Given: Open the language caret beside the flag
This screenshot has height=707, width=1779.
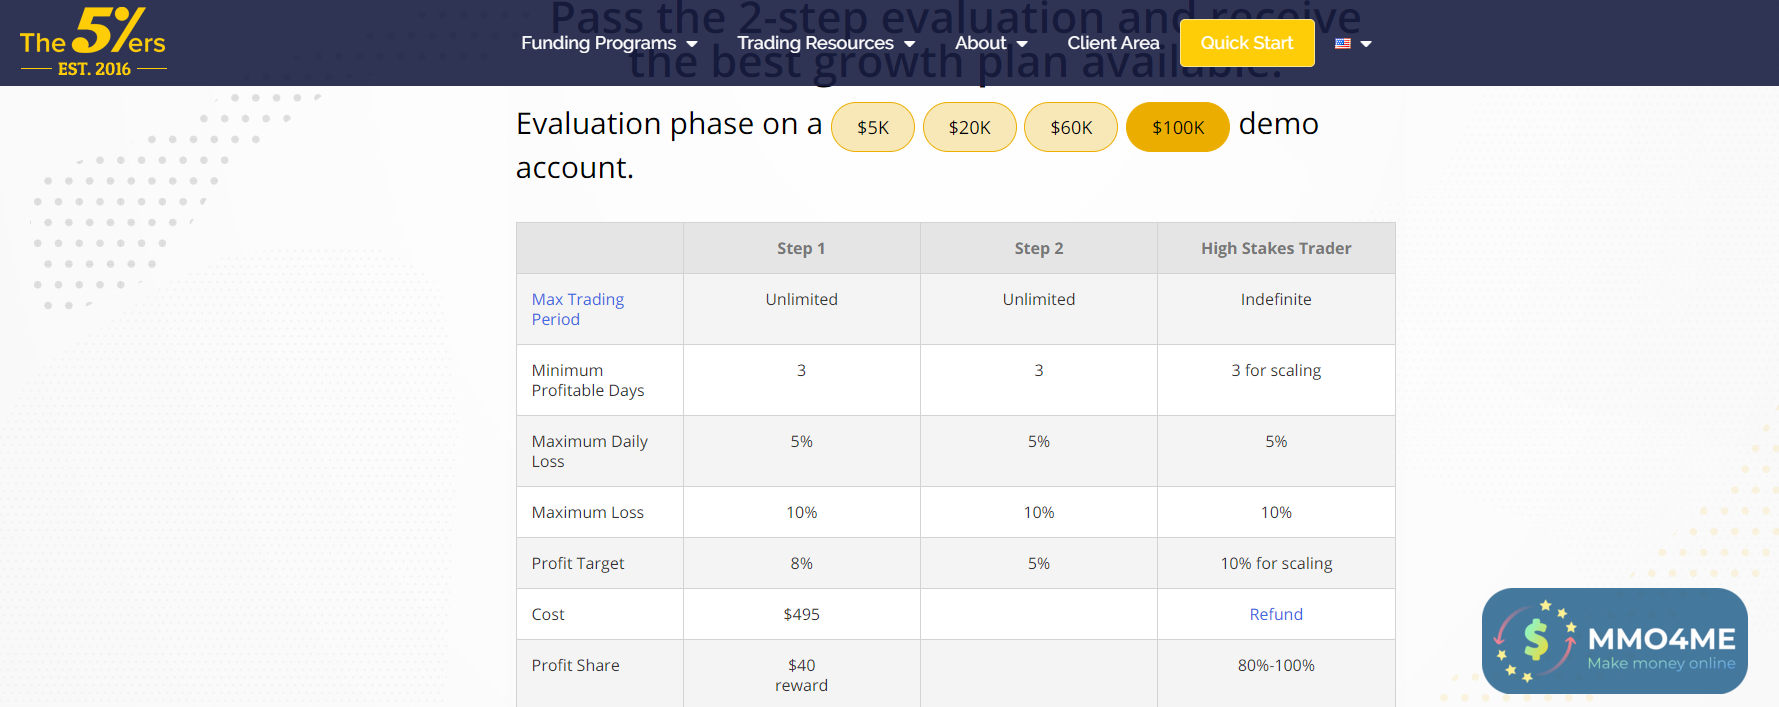Looking at the screenshot, I should click(x=1366, y=44).
